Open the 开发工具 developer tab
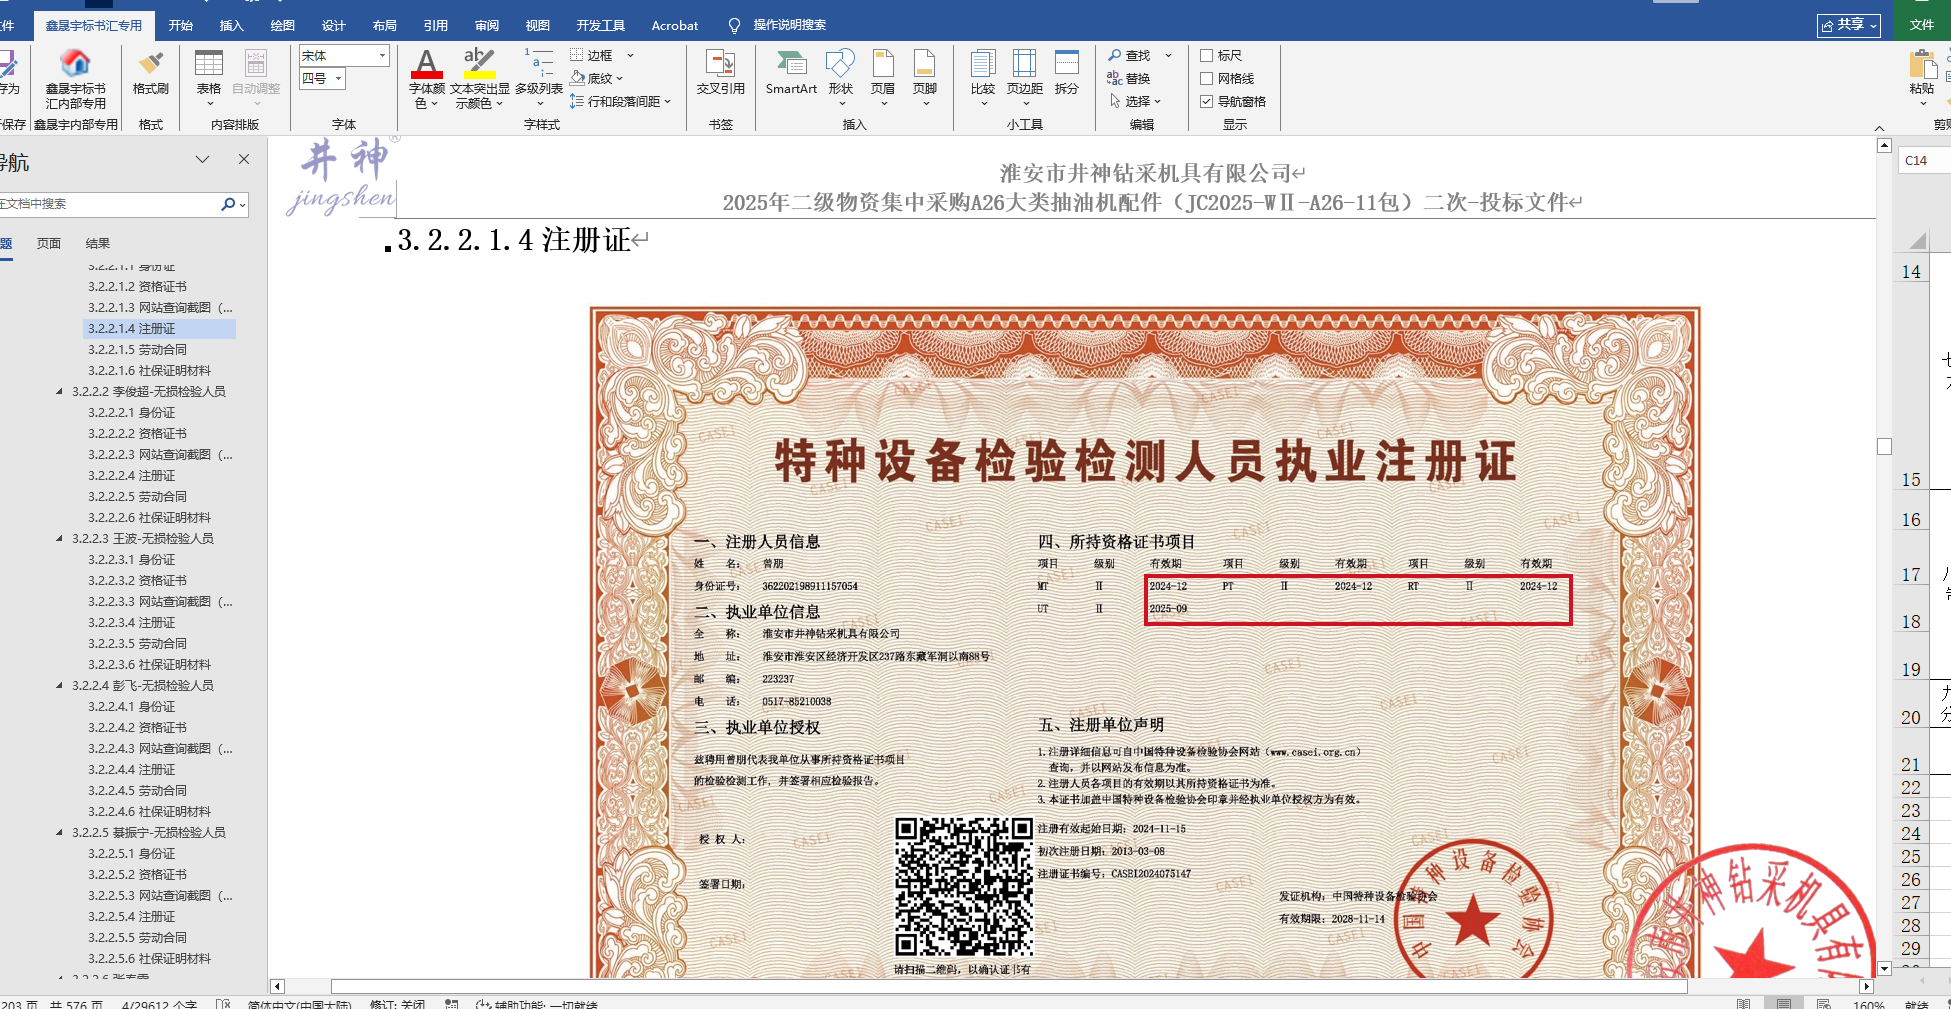 pyautogui.click(x=600, y=26)
